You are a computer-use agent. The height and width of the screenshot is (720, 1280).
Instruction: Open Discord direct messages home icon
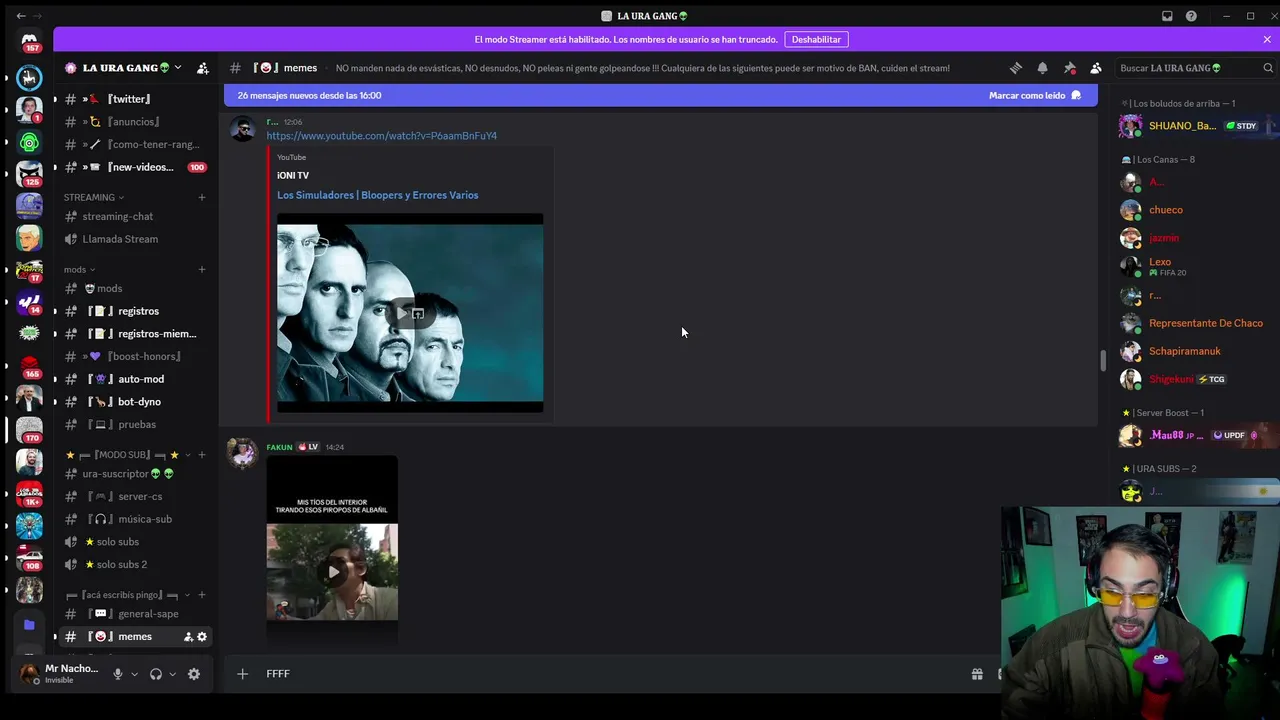(29, 41)
